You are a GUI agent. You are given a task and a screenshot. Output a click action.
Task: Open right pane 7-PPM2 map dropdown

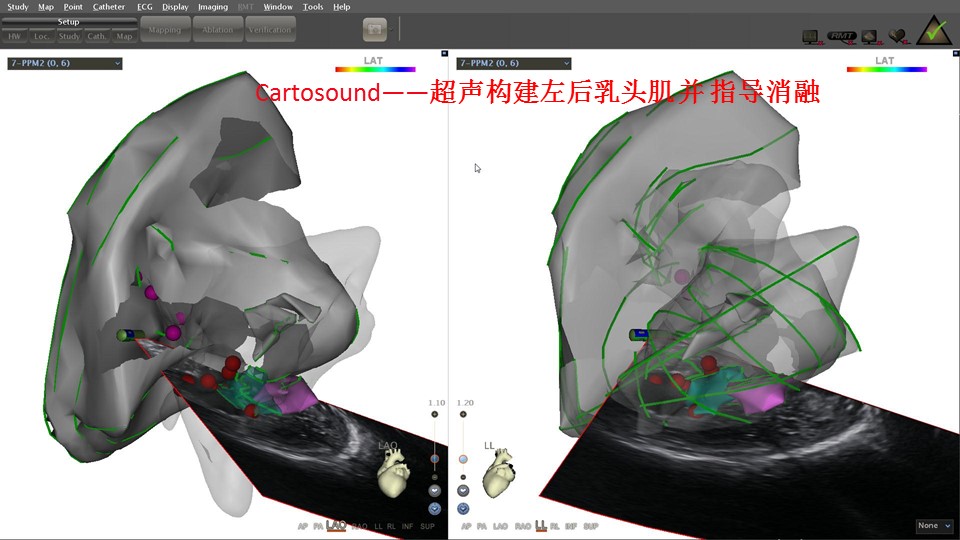click(514, 63)
